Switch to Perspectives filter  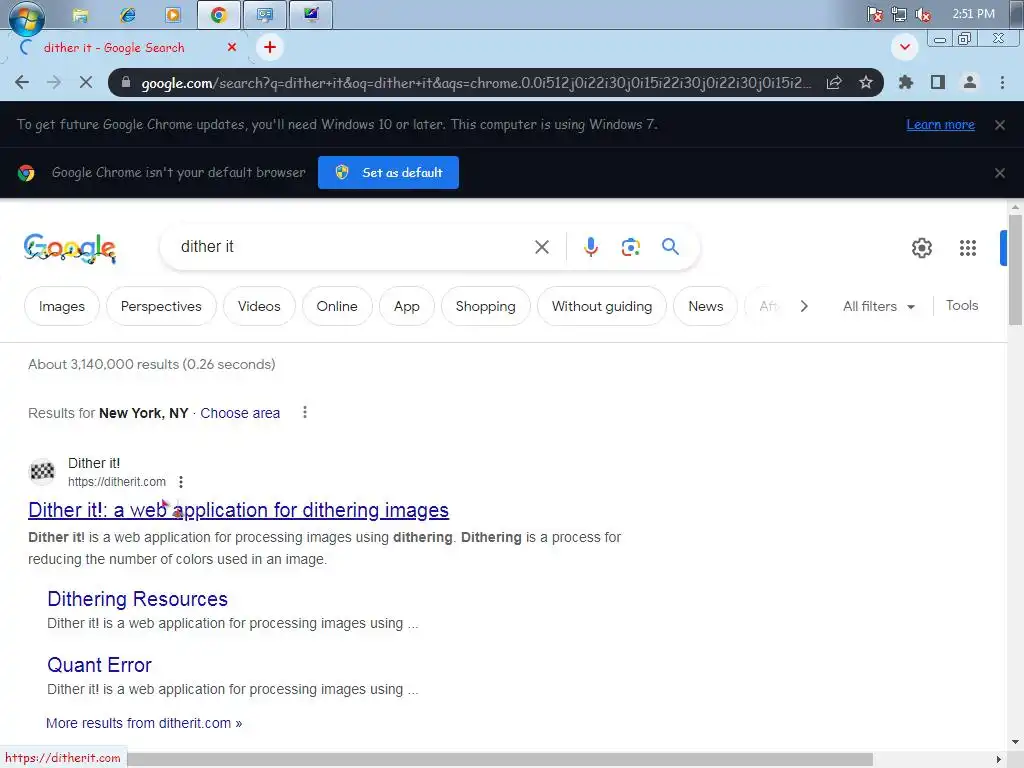point(161,306)
